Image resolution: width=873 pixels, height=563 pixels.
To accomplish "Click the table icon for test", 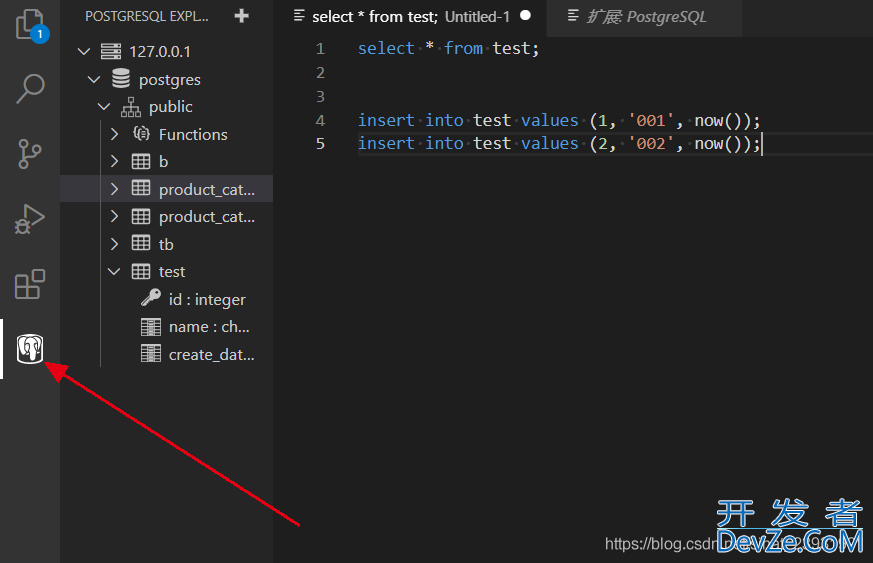I will (141, 271).
